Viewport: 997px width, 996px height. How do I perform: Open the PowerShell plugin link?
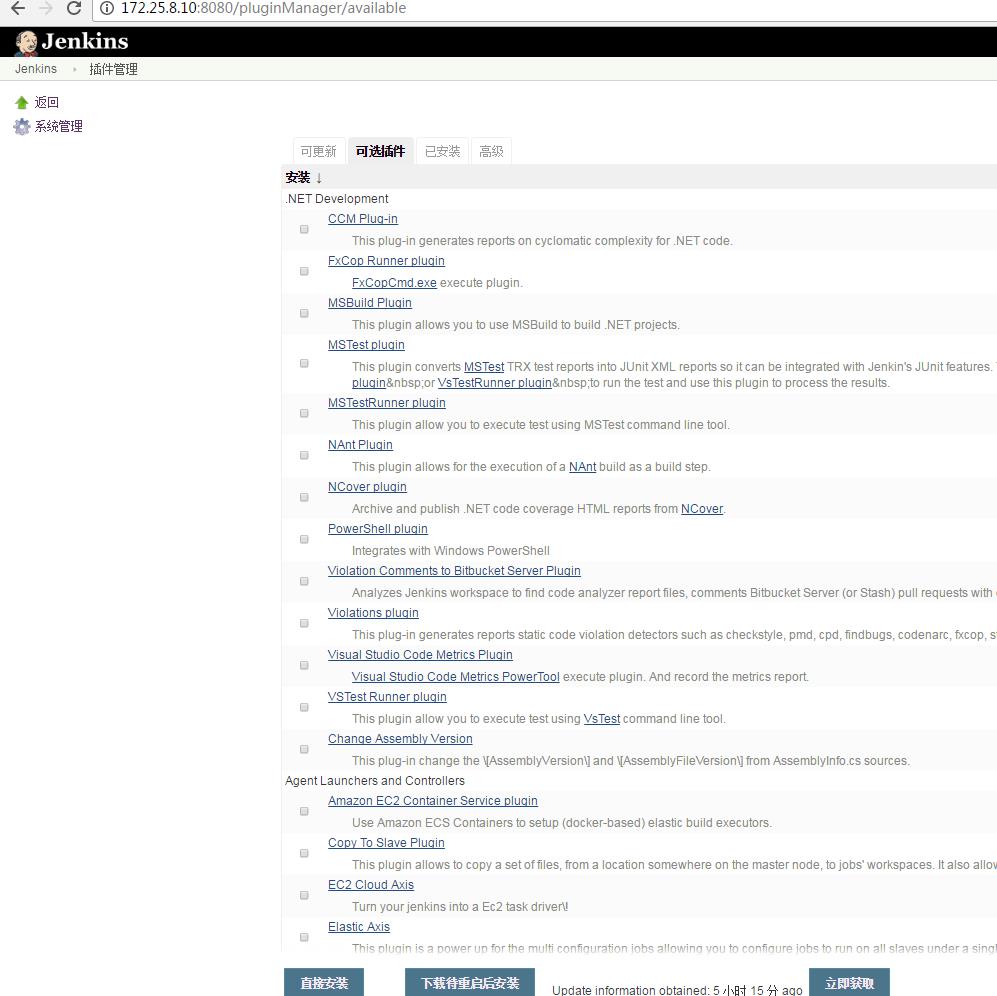pos(378,529)
